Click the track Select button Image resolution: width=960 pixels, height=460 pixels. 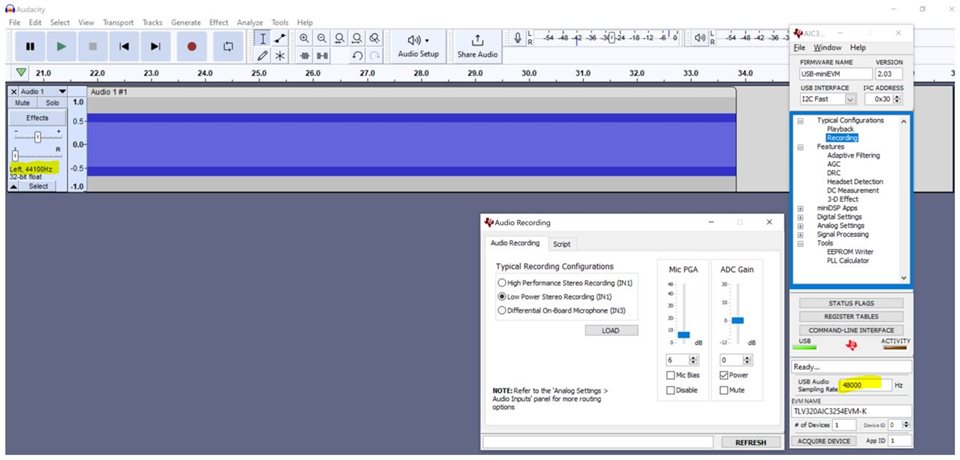pyautogui.click(x=38, y=186)
